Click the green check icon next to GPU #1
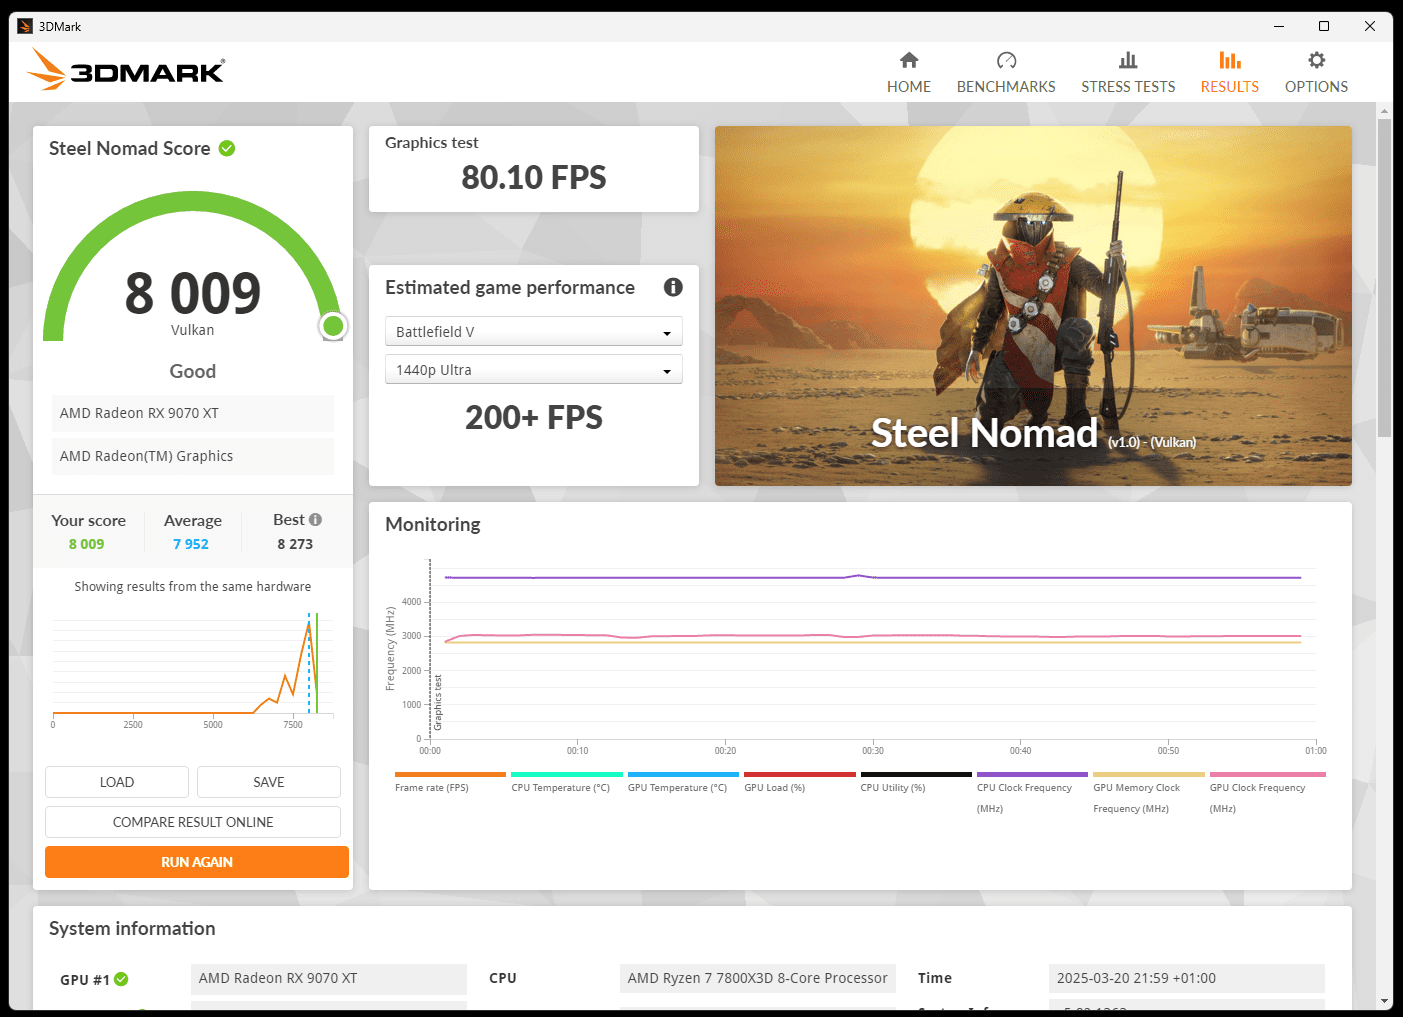Viewport: 1403px width, 1017px height. [x=121, y=979]
